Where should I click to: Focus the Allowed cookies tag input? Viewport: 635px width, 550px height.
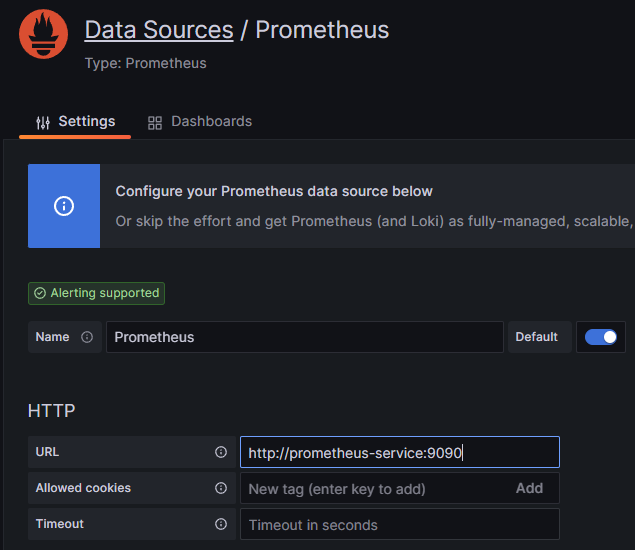click(370, 488)
